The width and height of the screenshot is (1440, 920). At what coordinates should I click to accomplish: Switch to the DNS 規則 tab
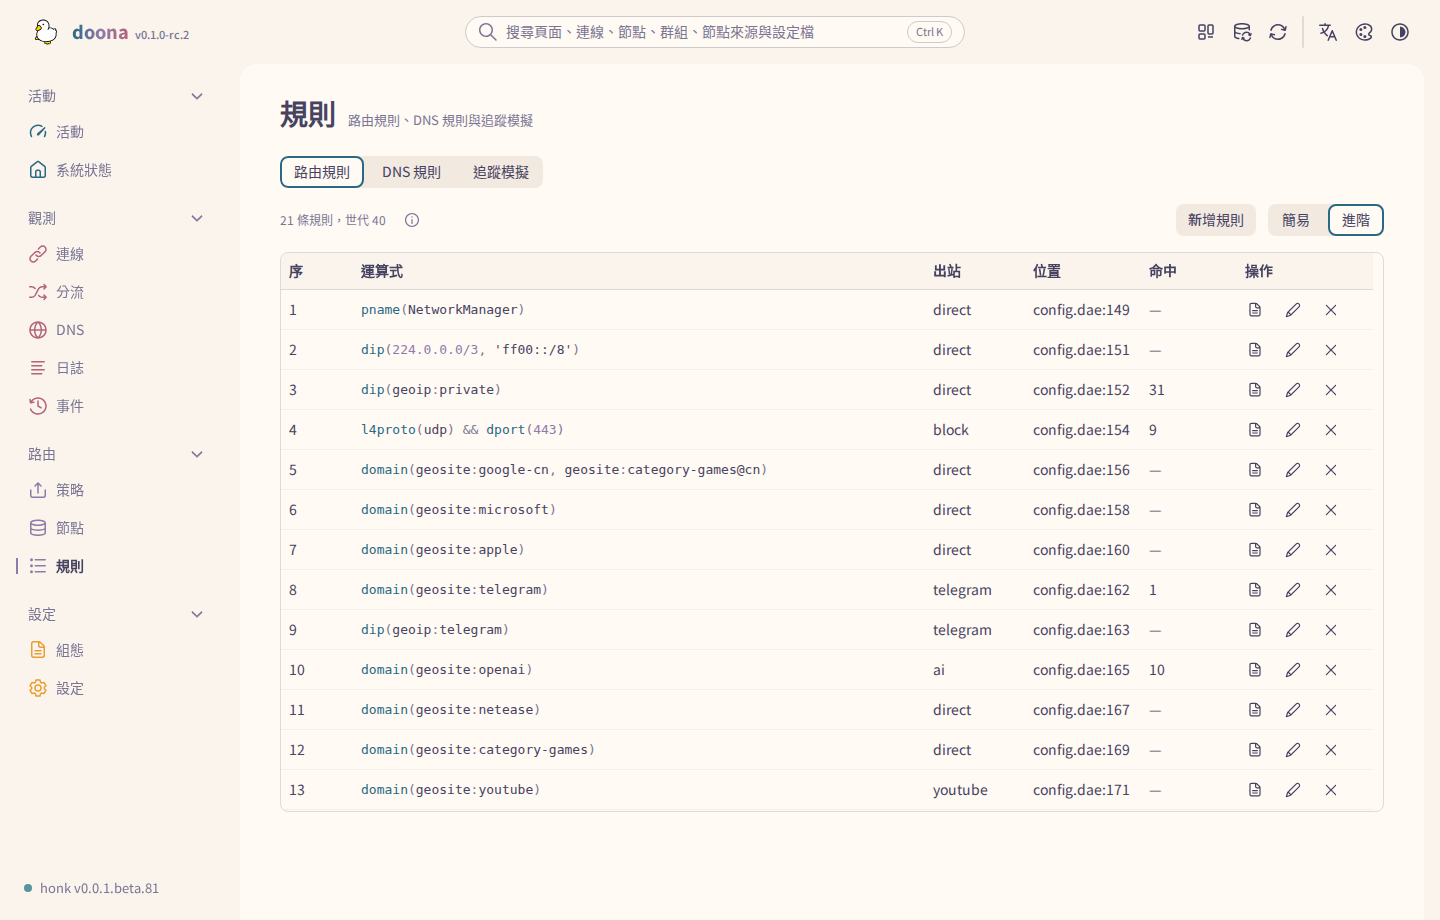click(x=411, y=172)
